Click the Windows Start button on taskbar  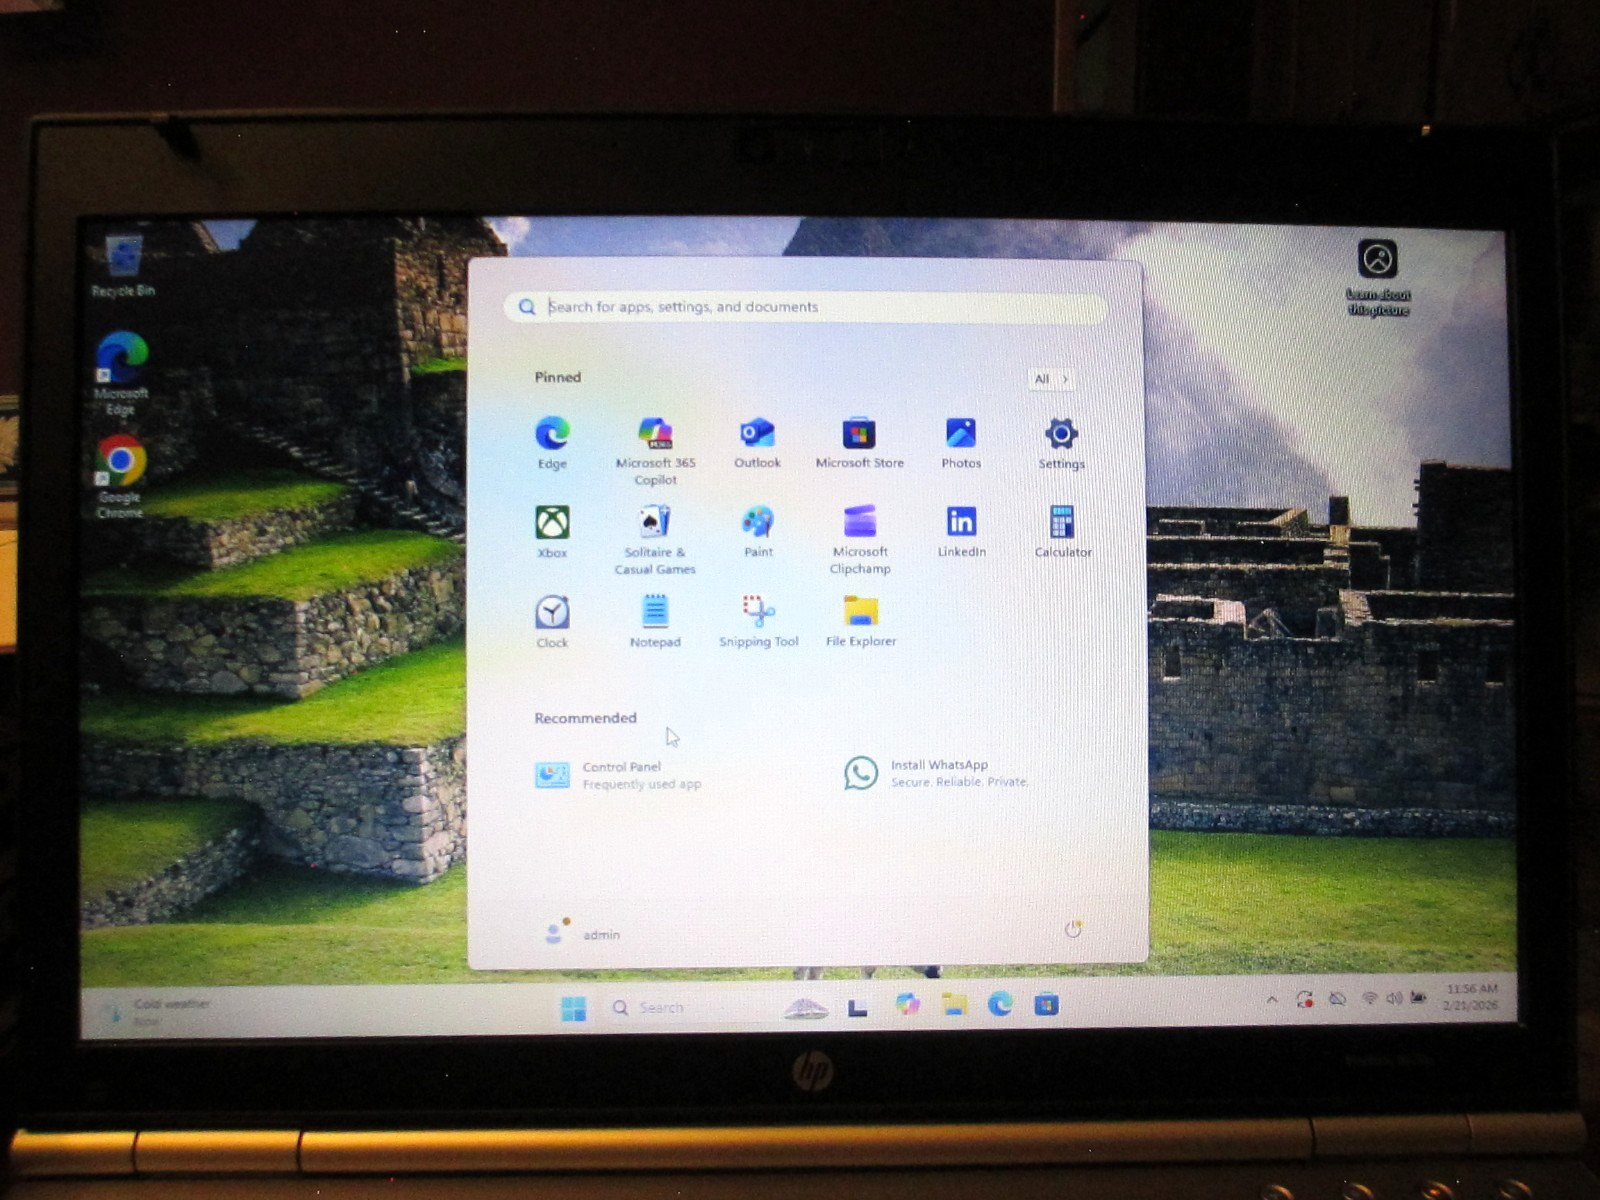point(574,1008)
